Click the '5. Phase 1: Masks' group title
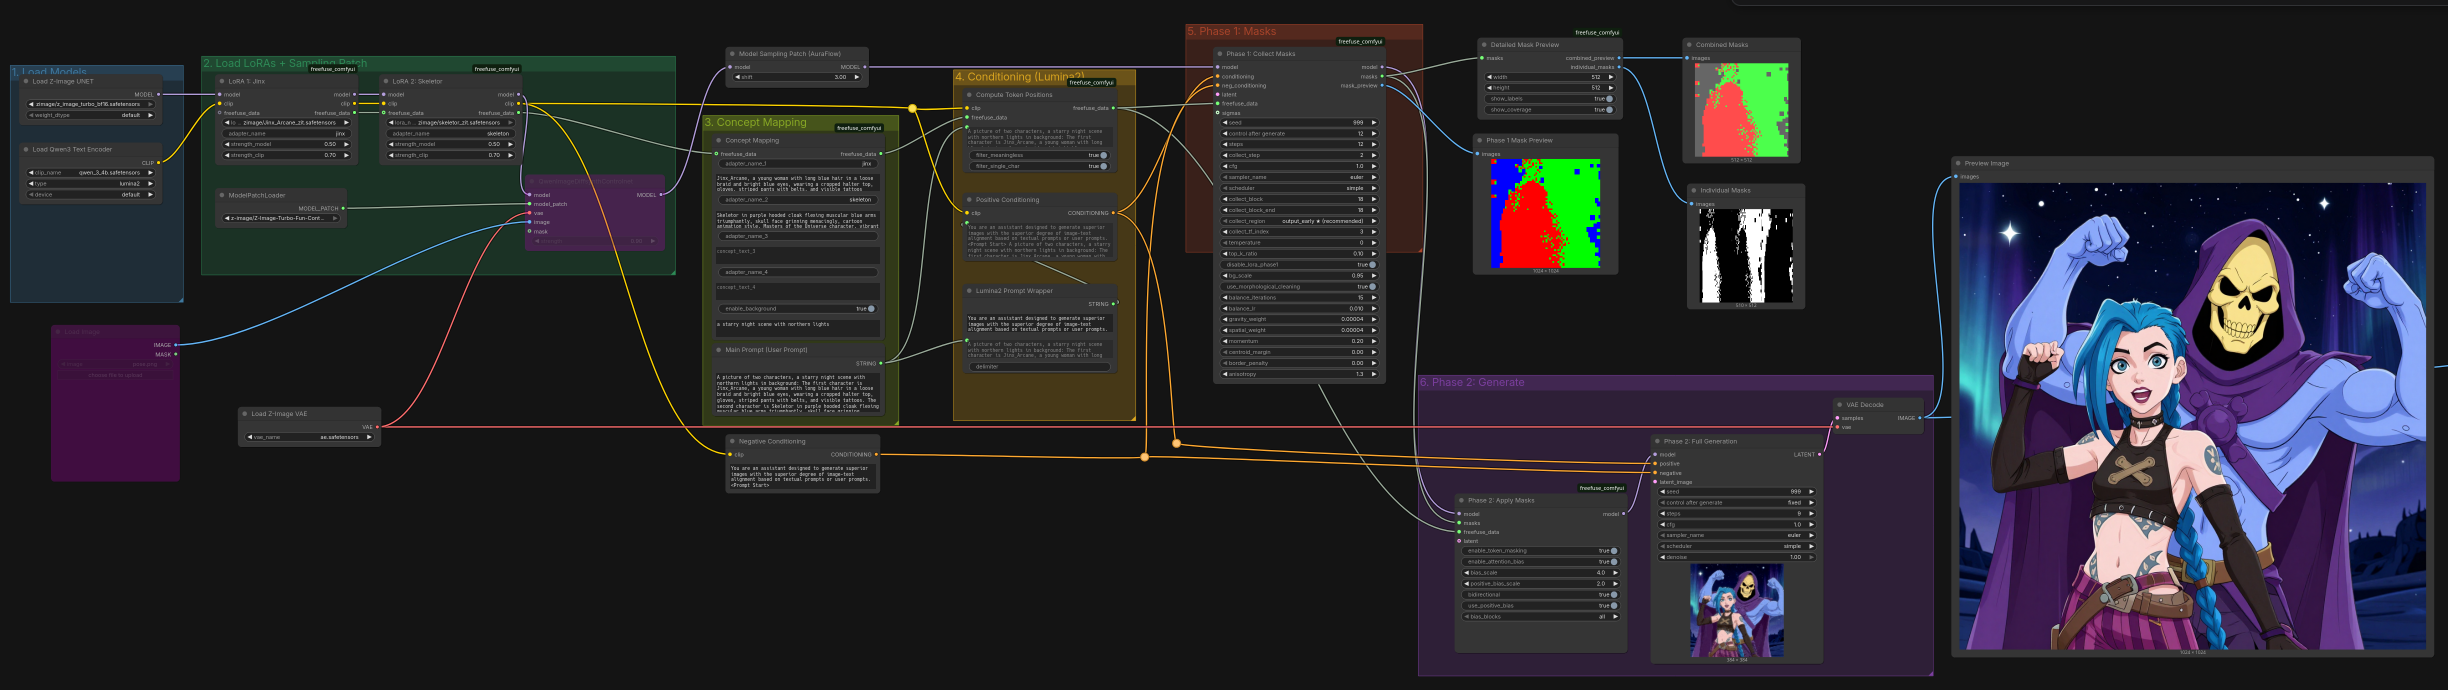This screenshot has width=2448, height=690. tap(1231, 32)
